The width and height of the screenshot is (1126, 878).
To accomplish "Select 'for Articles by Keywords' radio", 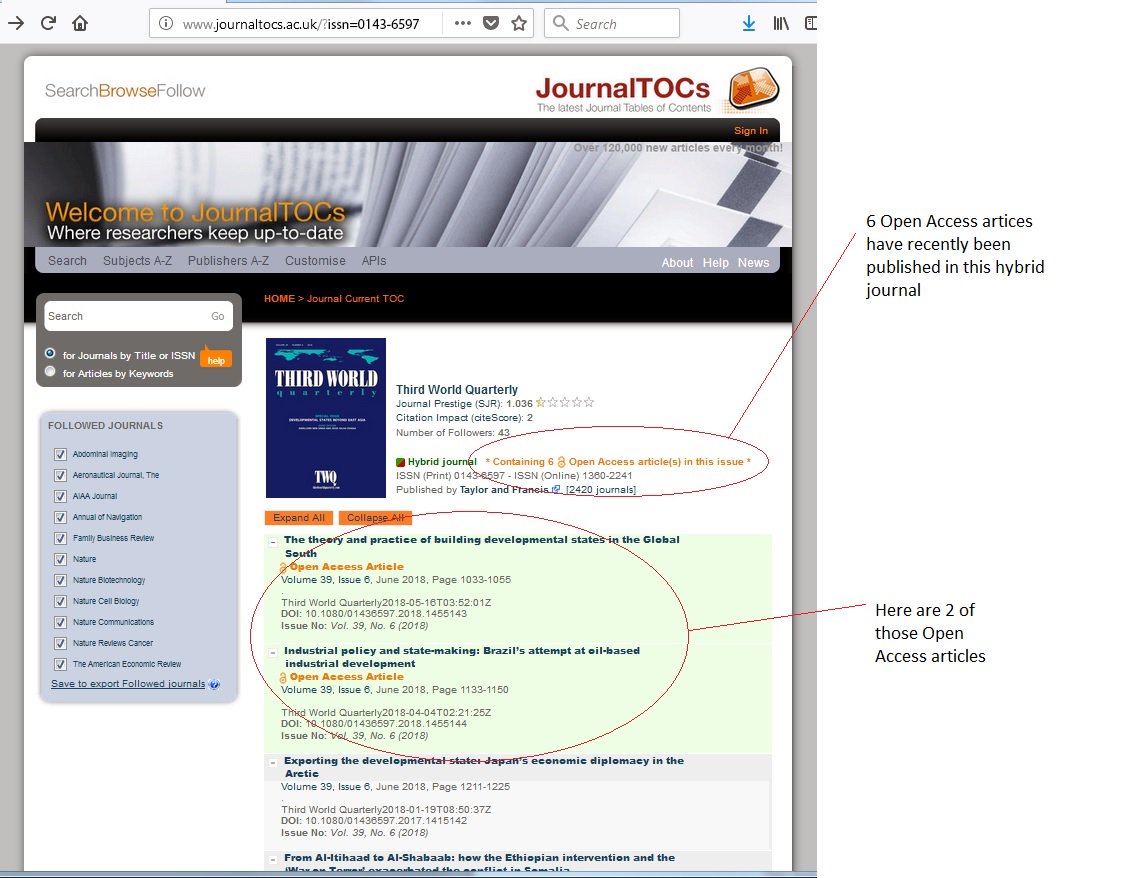I will [50, 371].
